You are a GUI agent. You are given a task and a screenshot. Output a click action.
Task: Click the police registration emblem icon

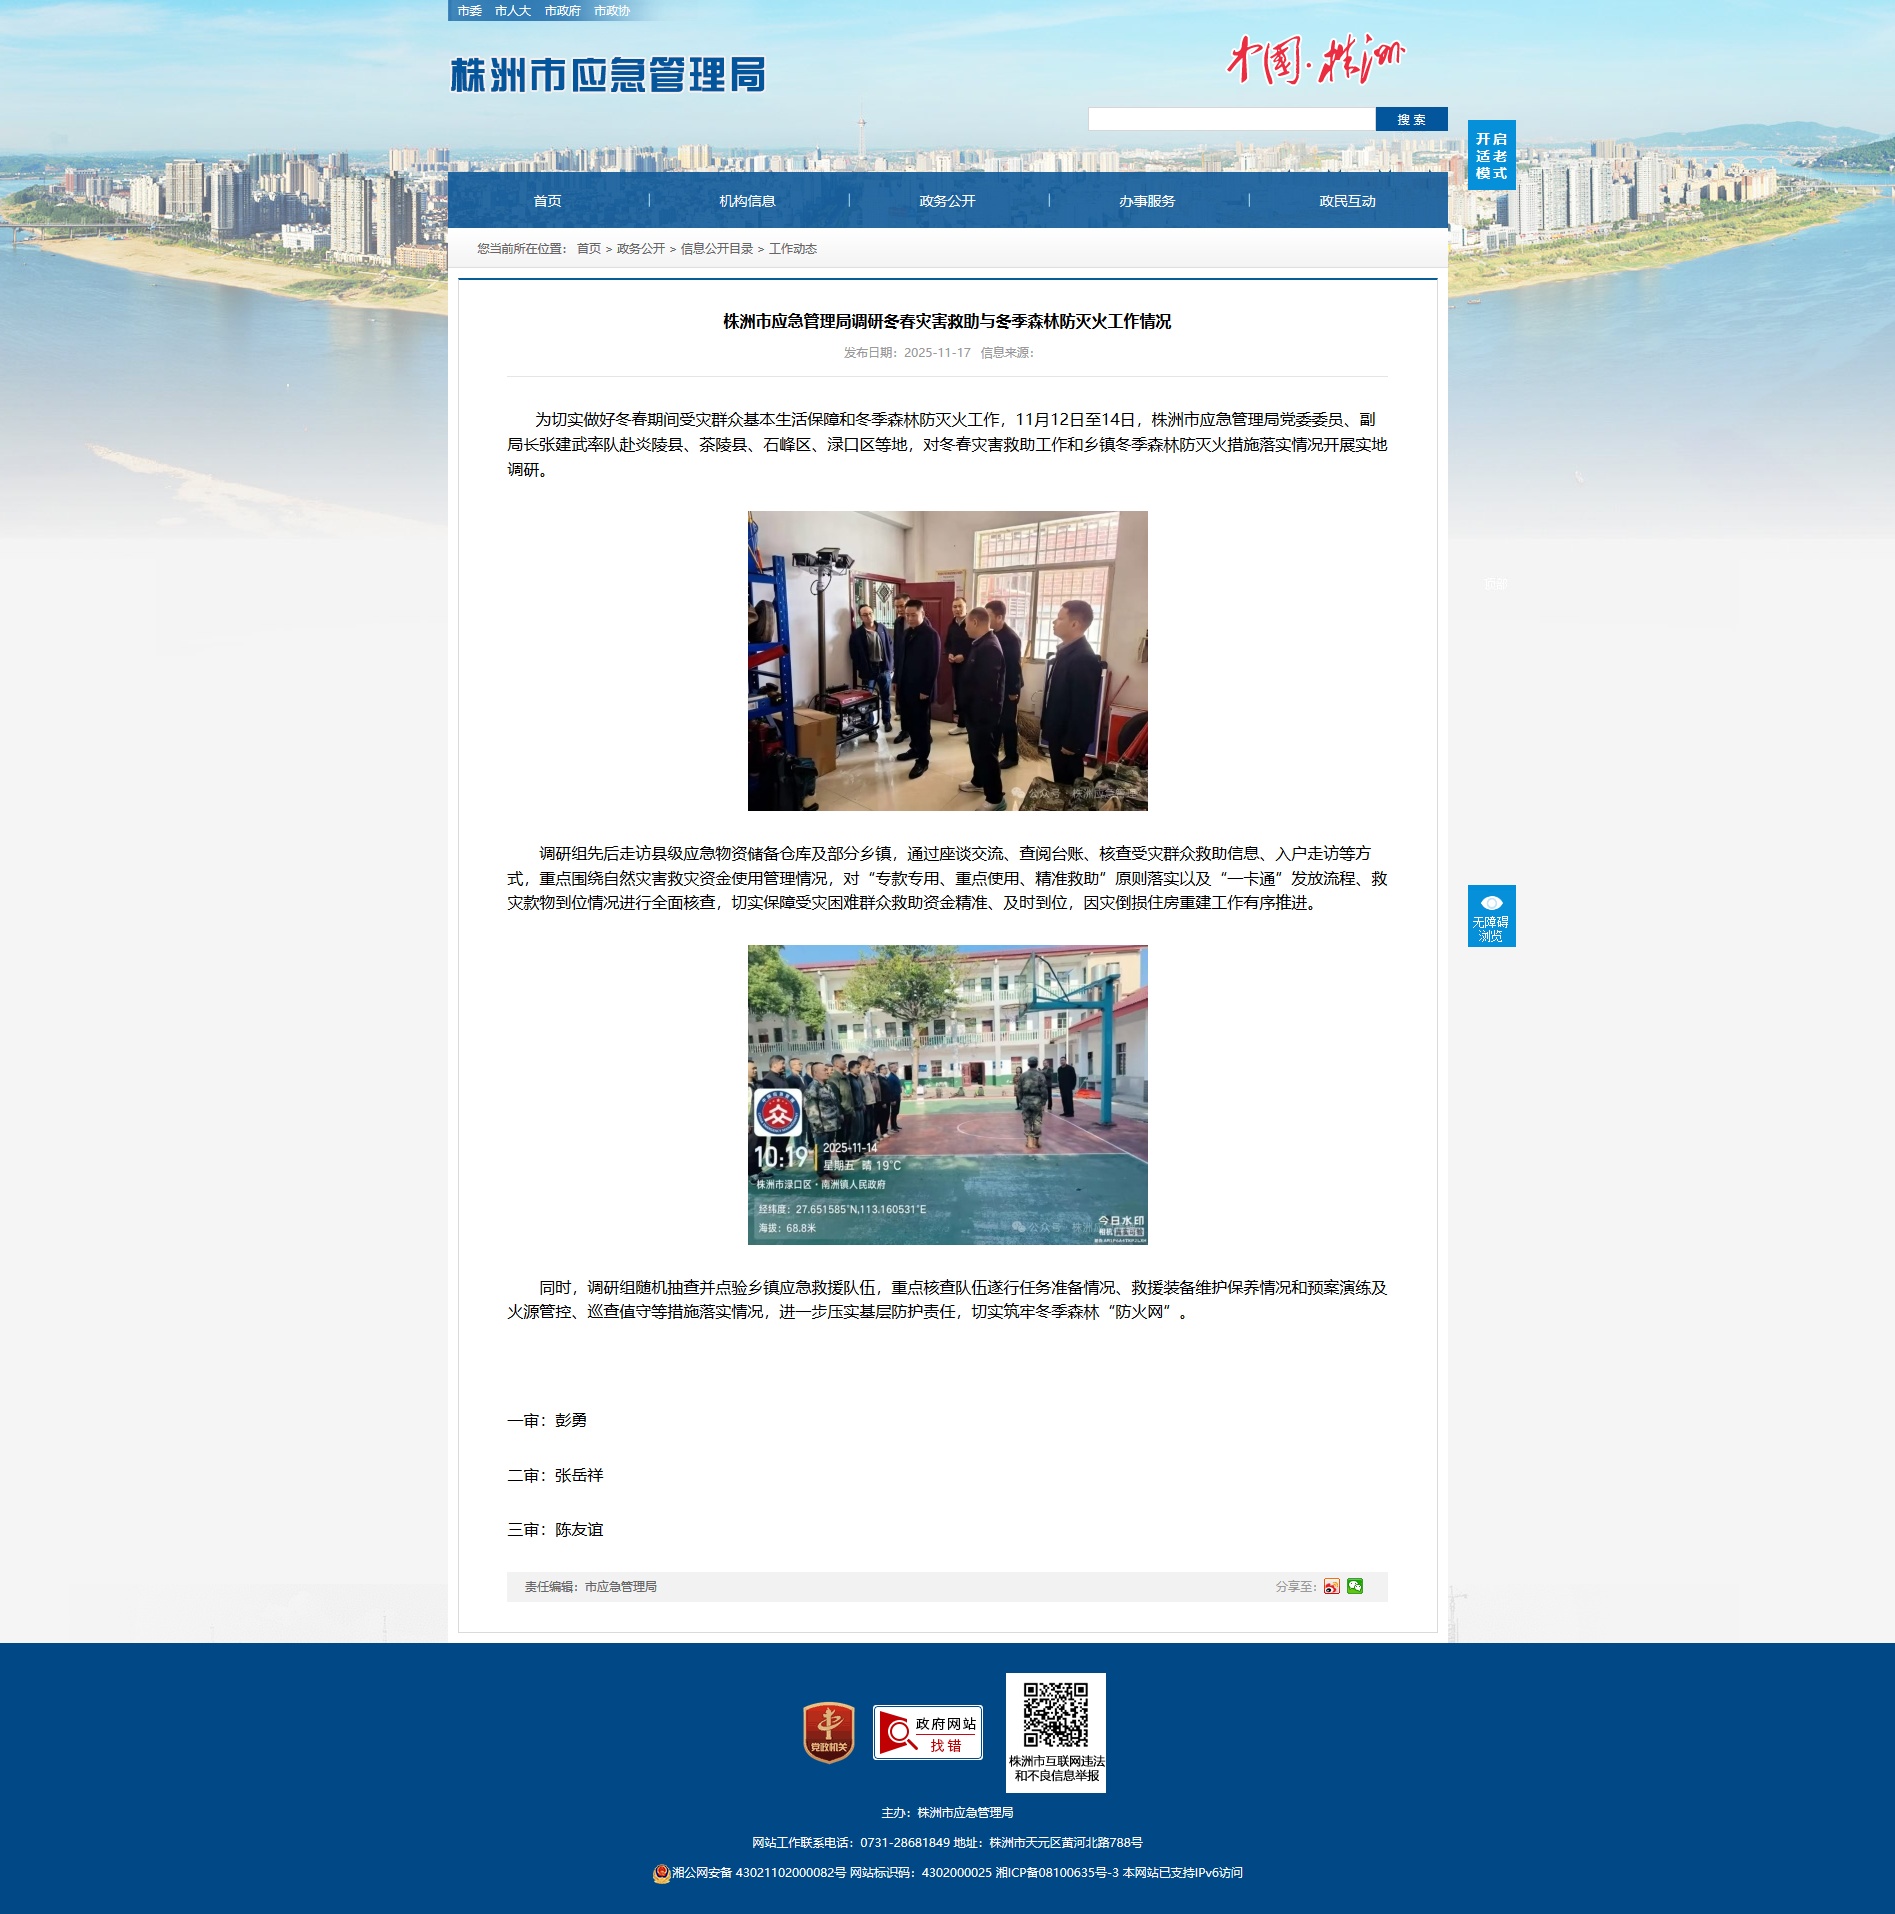(661, 1873)
